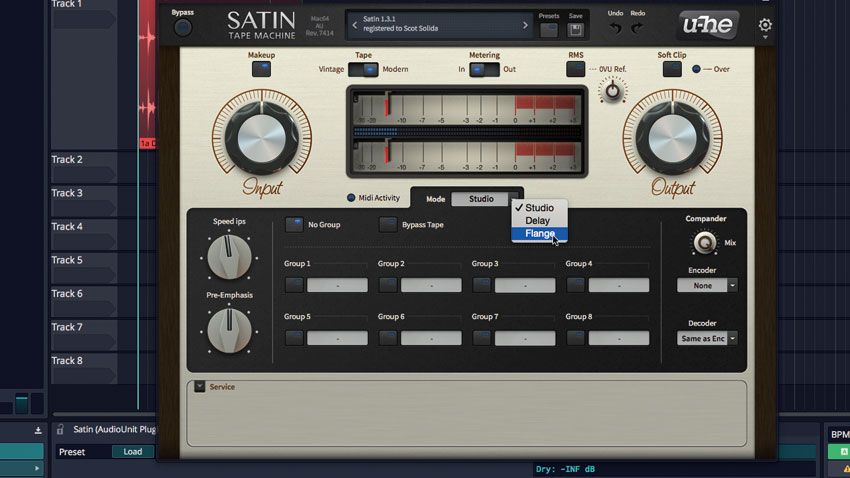Select Studio in mode menu

tap(539, 208)
